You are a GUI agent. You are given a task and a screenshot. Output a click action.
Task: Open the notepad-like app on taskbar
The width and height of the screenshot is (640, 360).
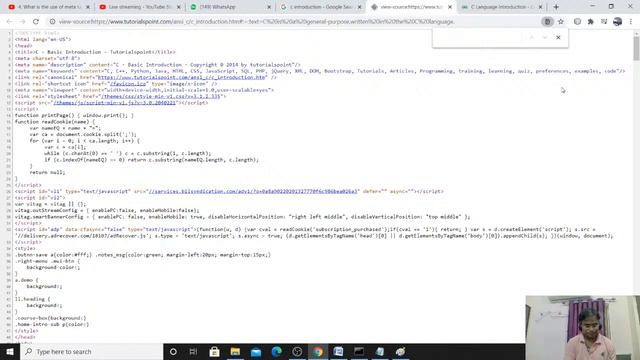[x=380, y=351]
